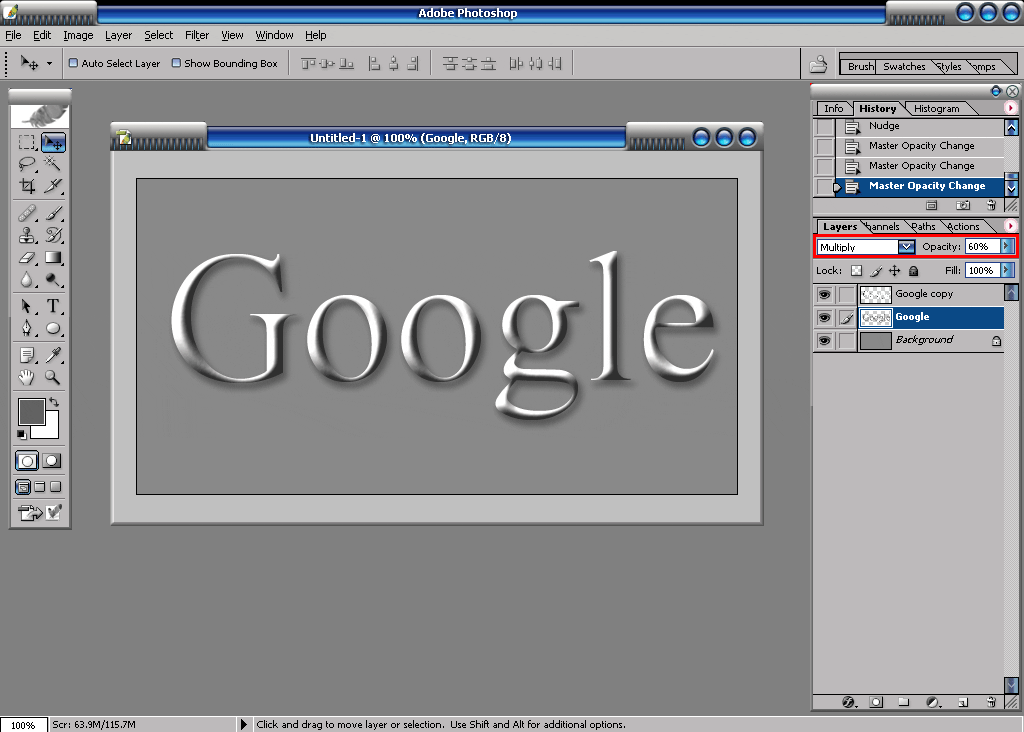
Task: Open the Multiply blend mode dropdown
Action: pos(906,247)
